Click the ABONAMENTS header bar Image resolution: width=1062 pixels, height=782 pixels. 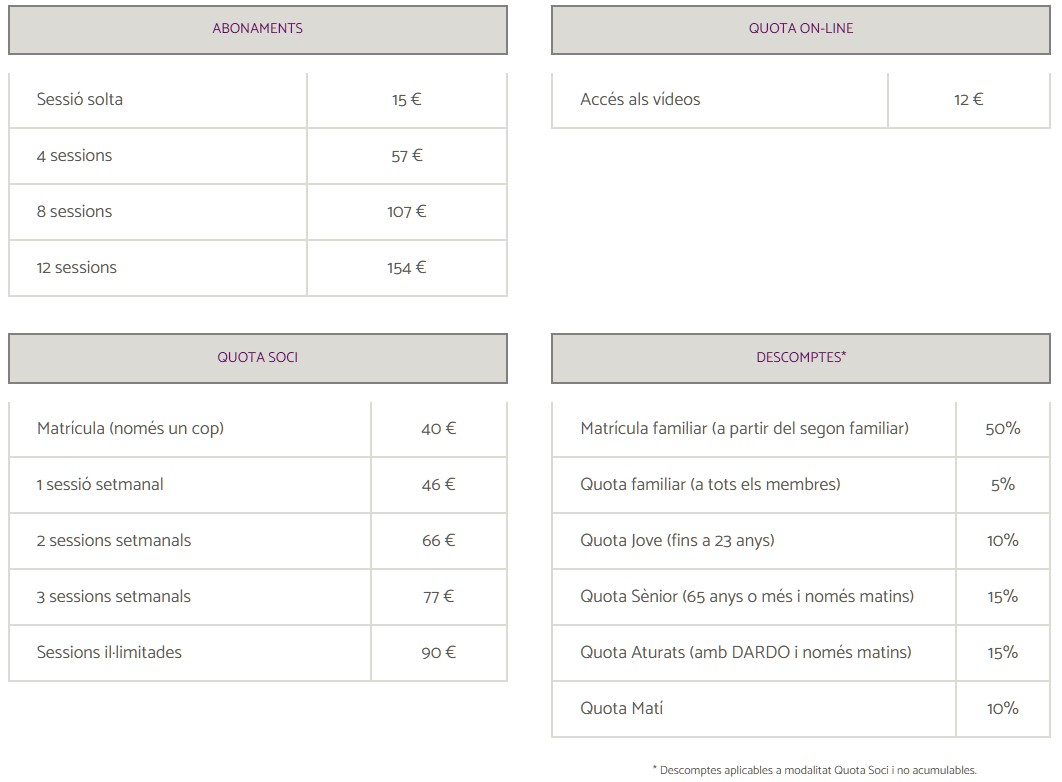point(257,30)
